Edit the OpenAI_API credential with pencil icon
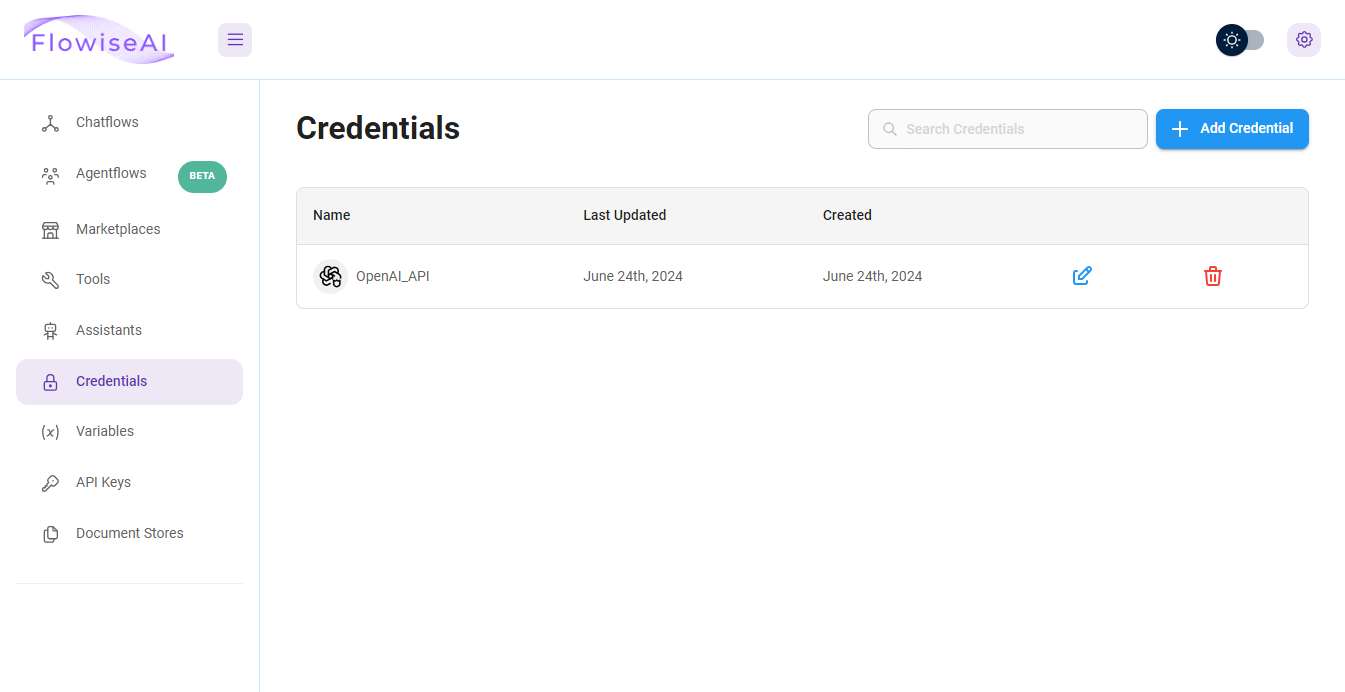 (1082, 276)
